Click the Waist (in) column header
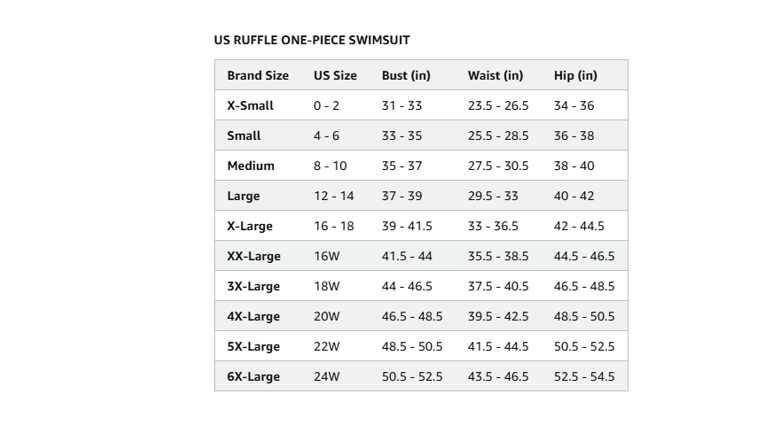Viewport: 776px width, 441px height. point(495,75)
